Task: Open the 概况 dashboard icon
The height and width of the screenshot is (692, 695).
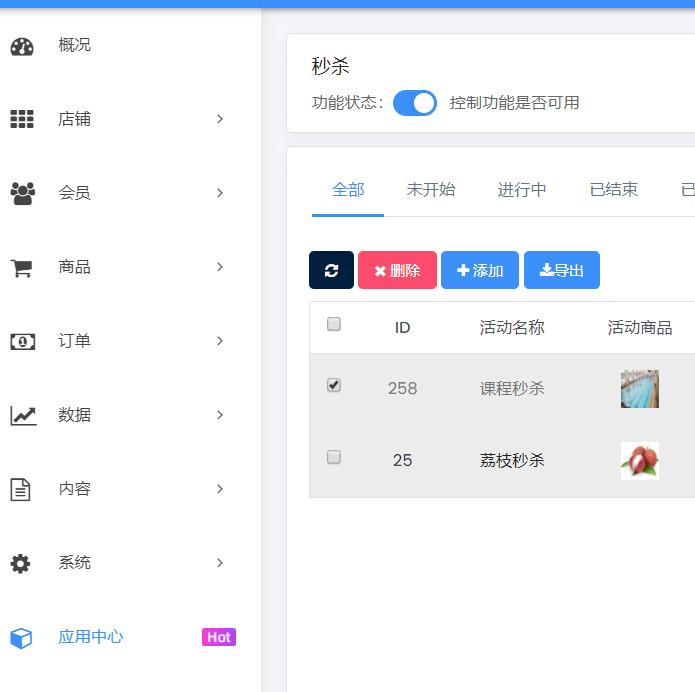Action: click(22, 47)
